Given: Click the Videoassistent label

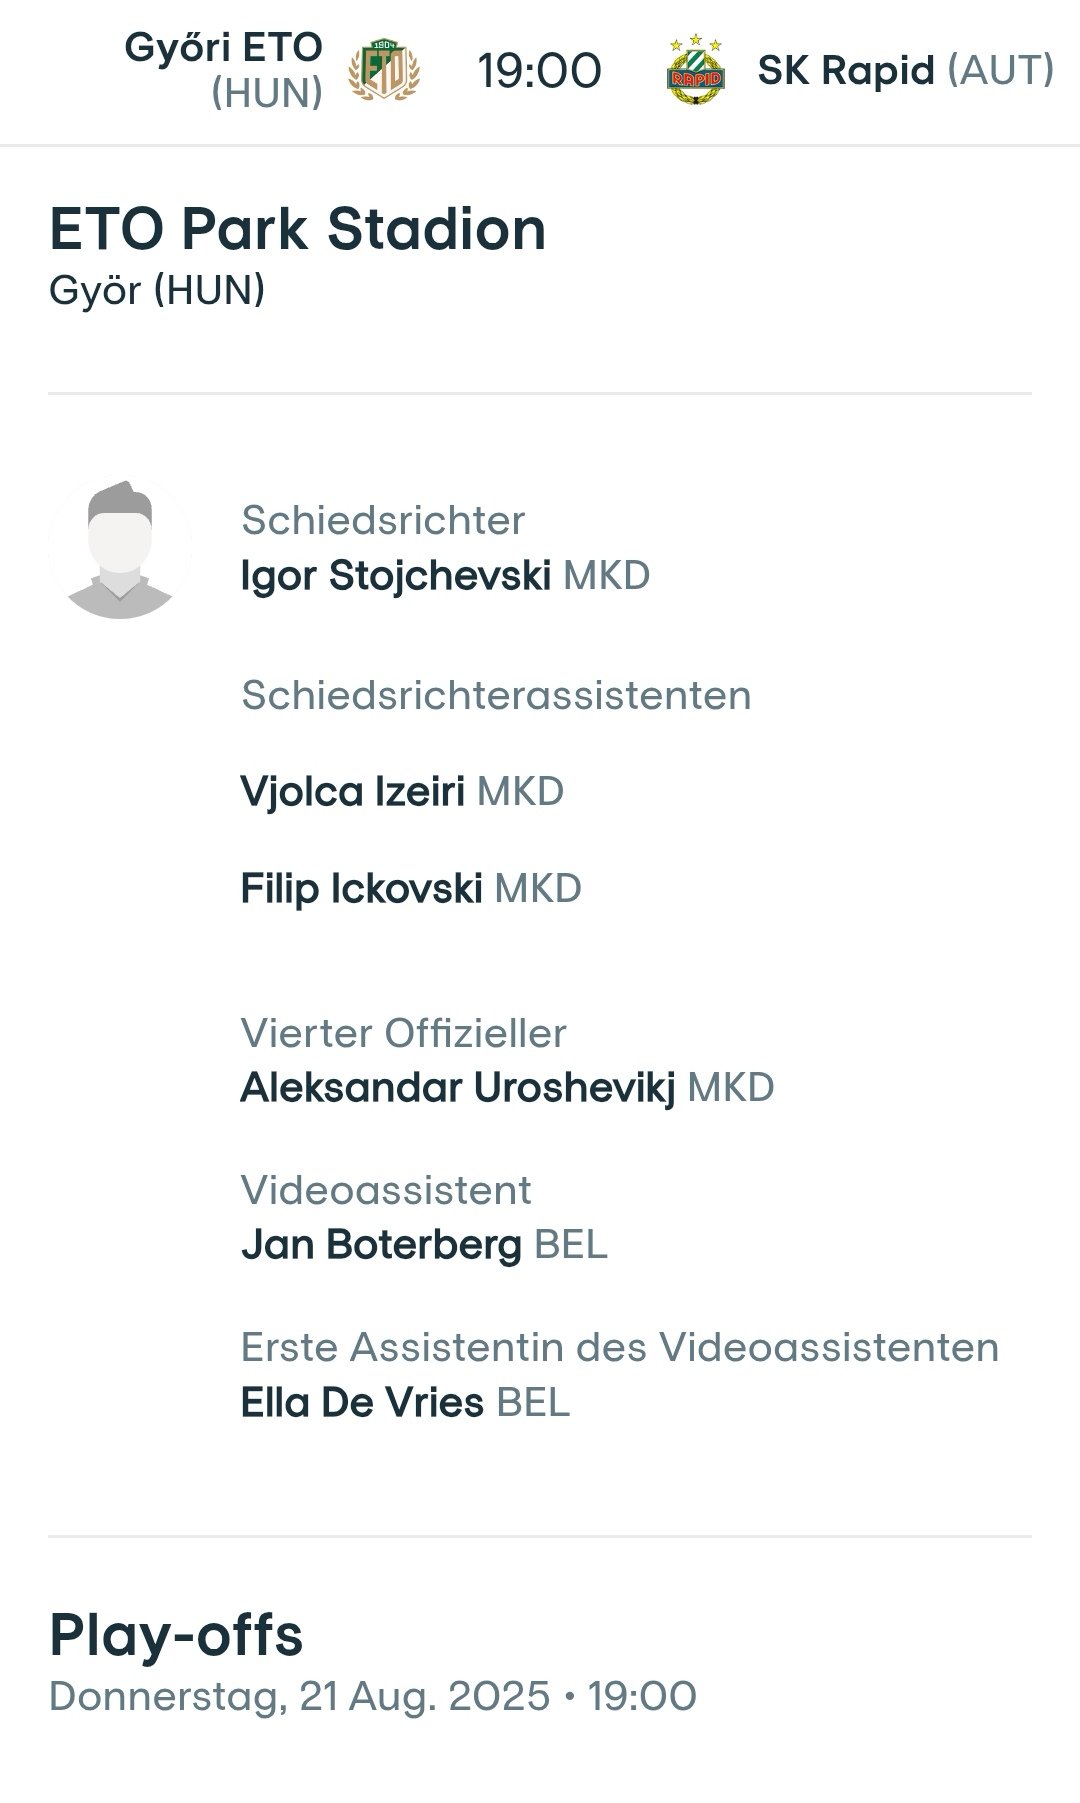Looking at the screenshot, I should point(386,1190).
